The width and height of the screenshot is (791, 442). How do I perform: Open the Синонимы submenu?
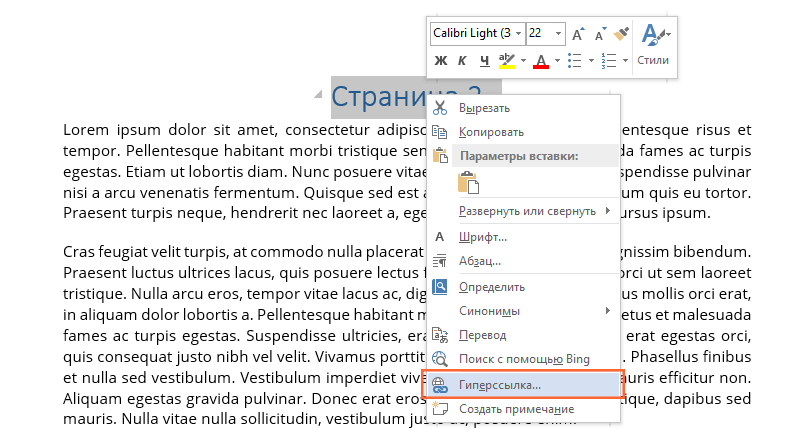click(523, 311)
